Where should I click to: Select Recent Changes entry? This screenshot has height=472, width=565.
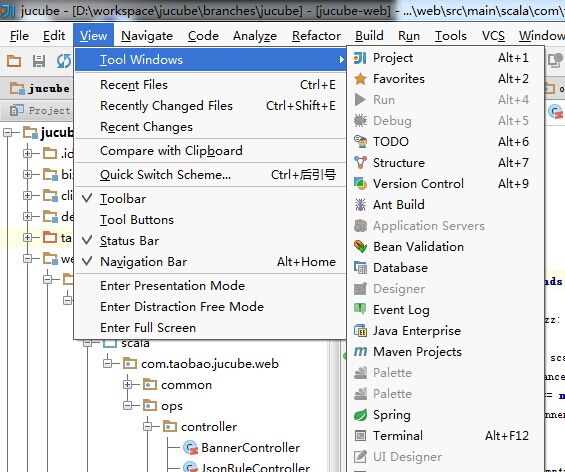(x=210, y=127)
